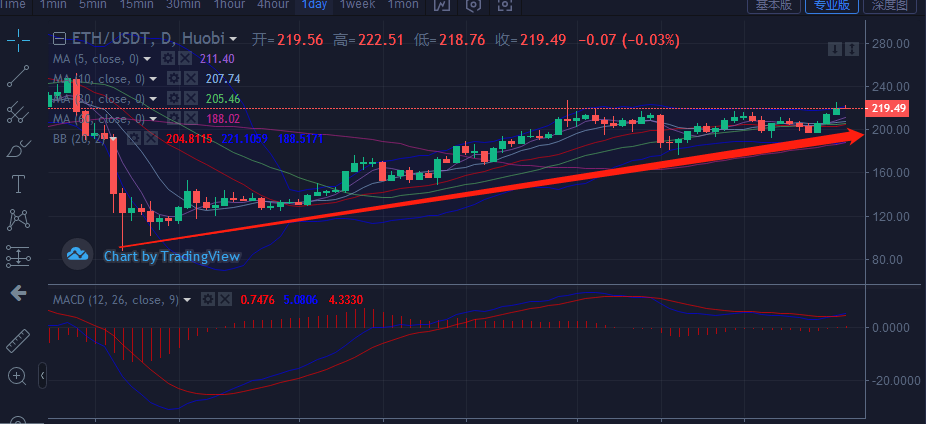
Task: Switch to the 1week interval
Action: pyautogui.click(x=357, y=5)
